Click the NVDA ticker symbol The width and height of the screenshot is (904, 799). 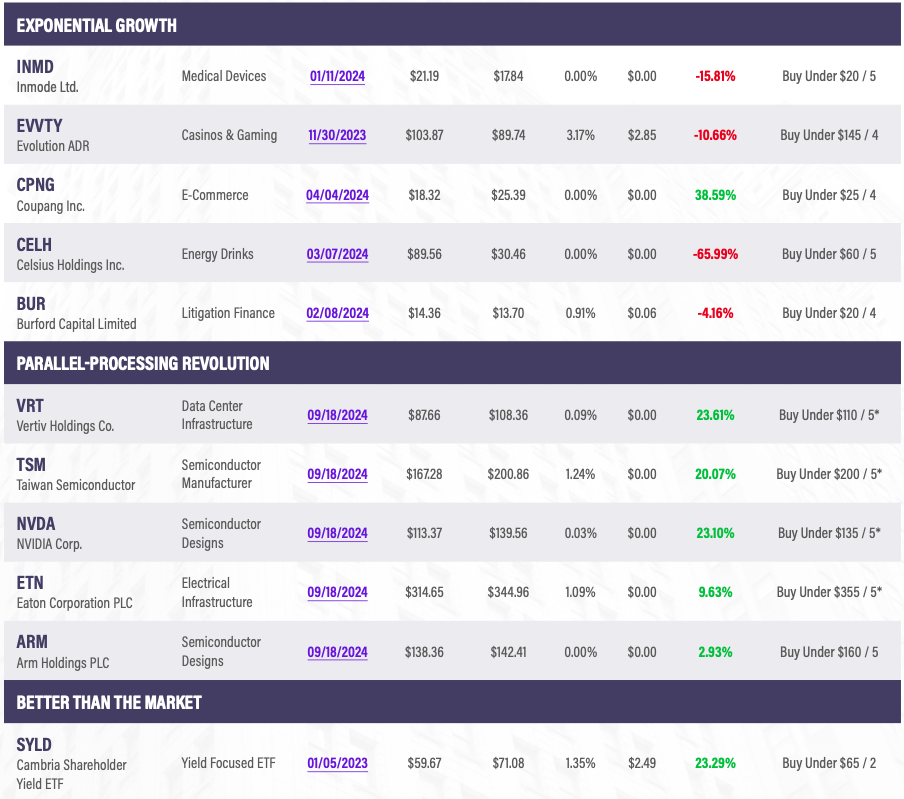click(x=36, y=524)
